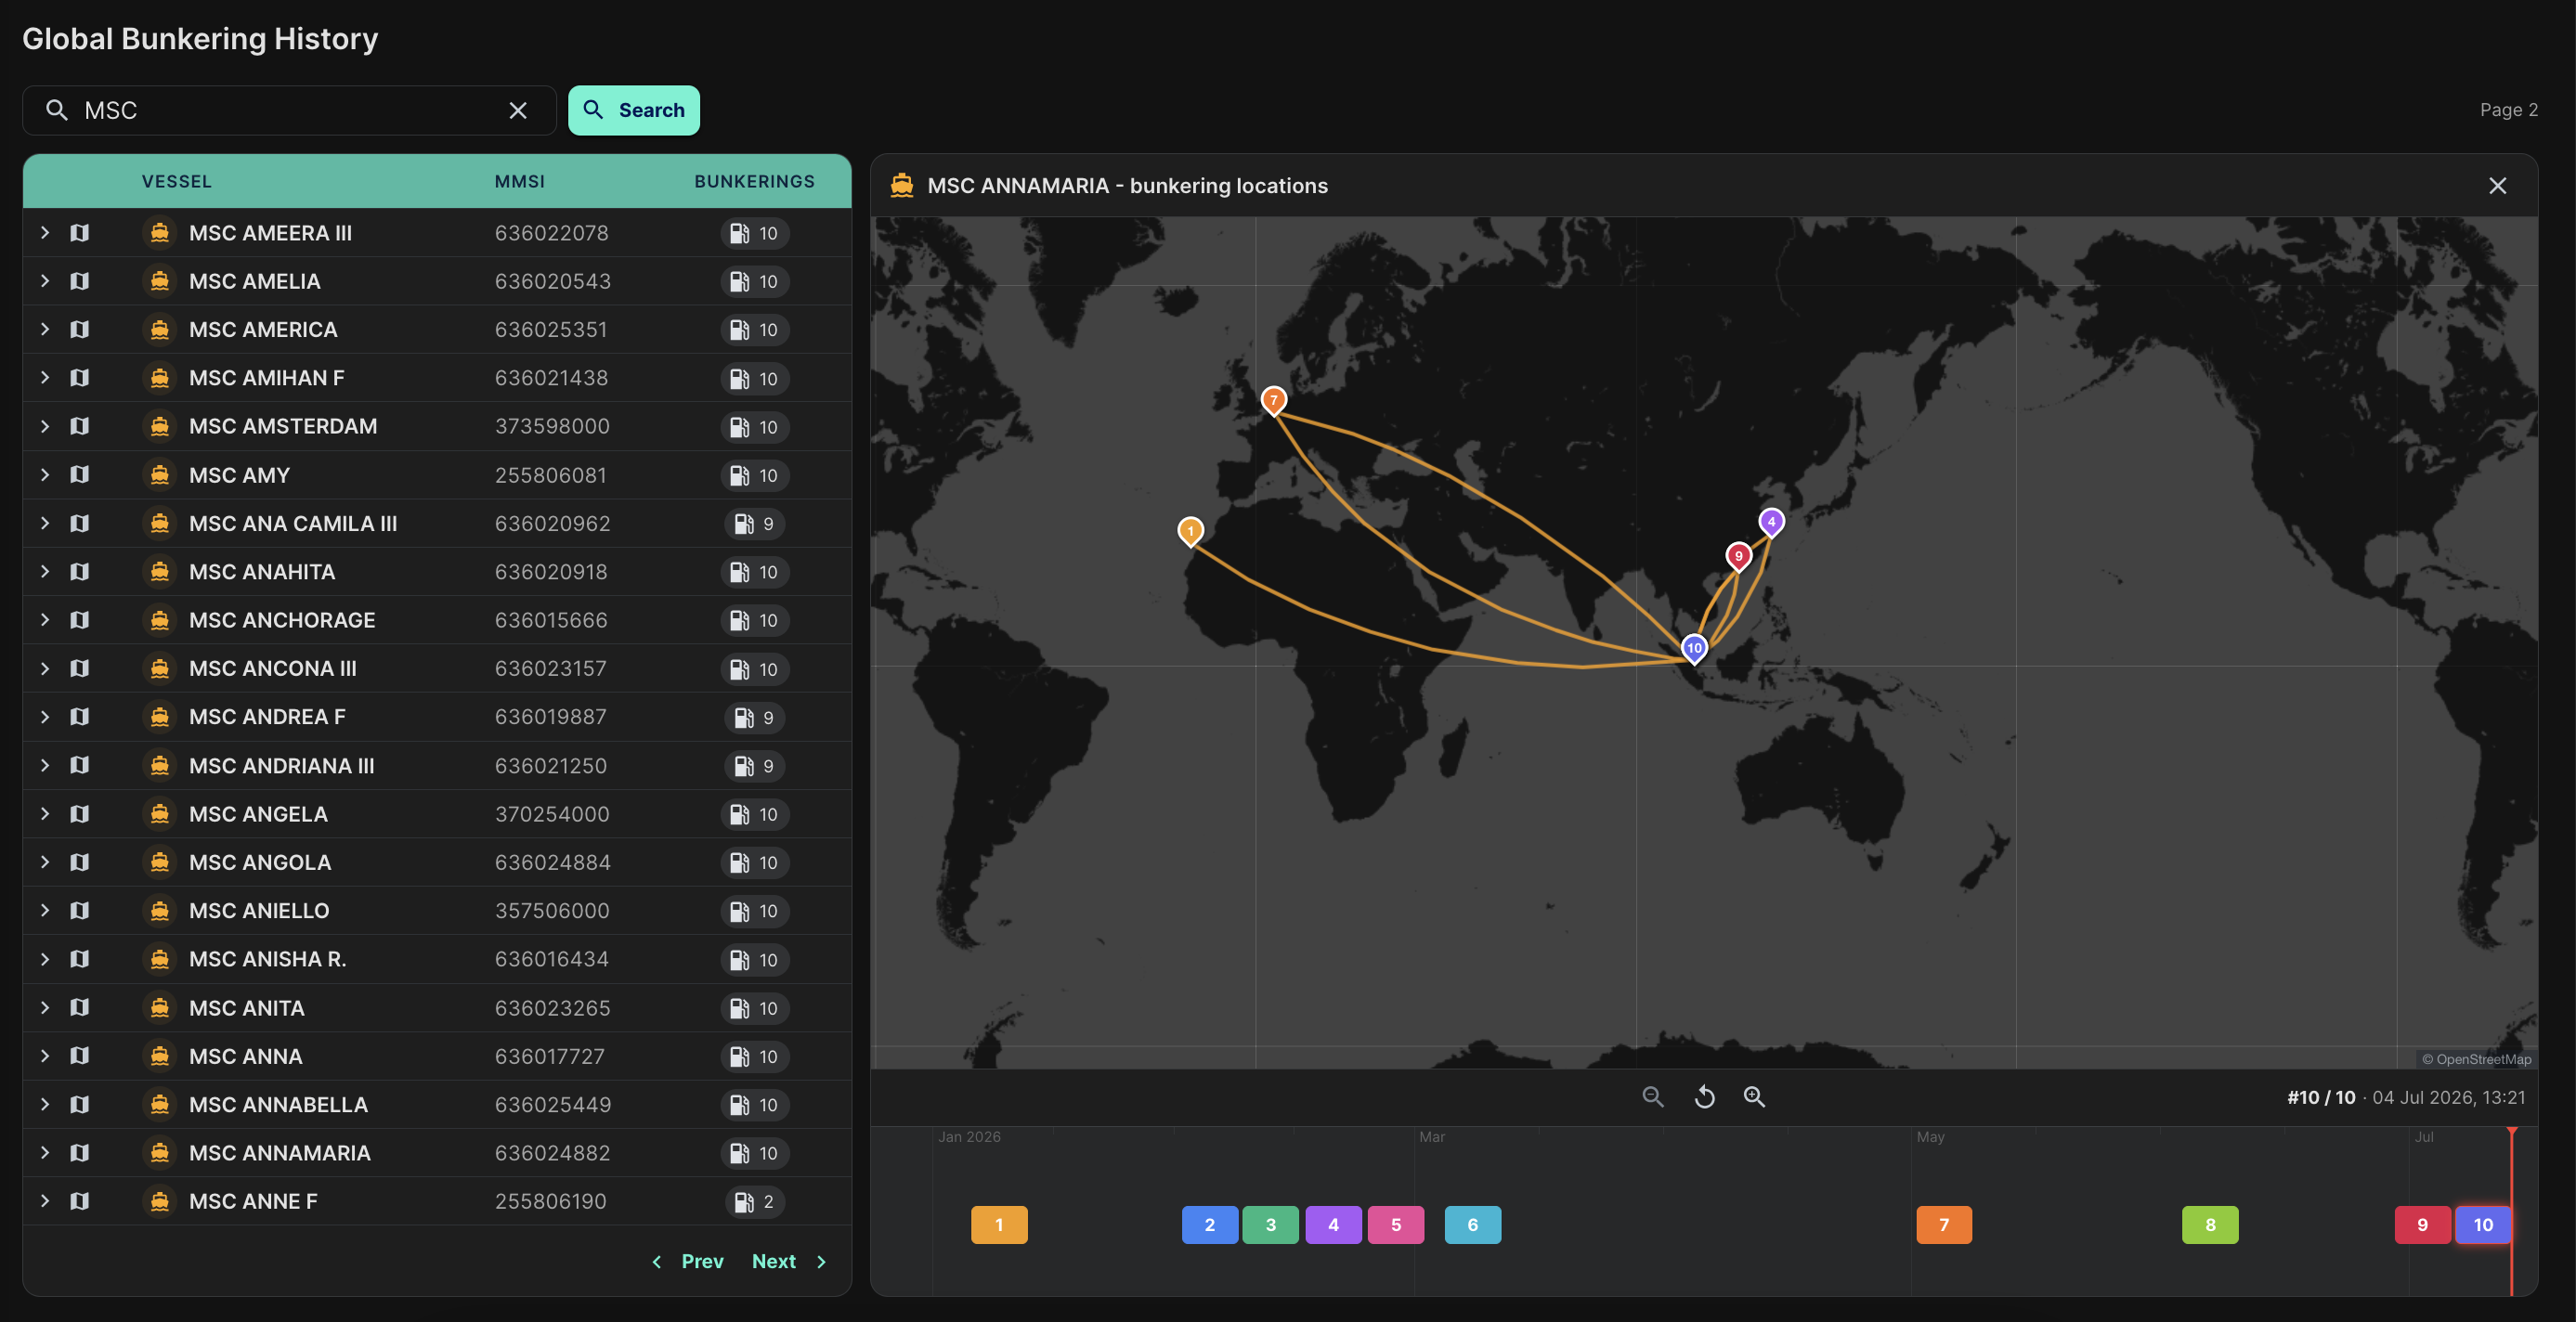2576x1322 pixels.
Task: Select timeline event 8
Action: click(2210, 1225)
